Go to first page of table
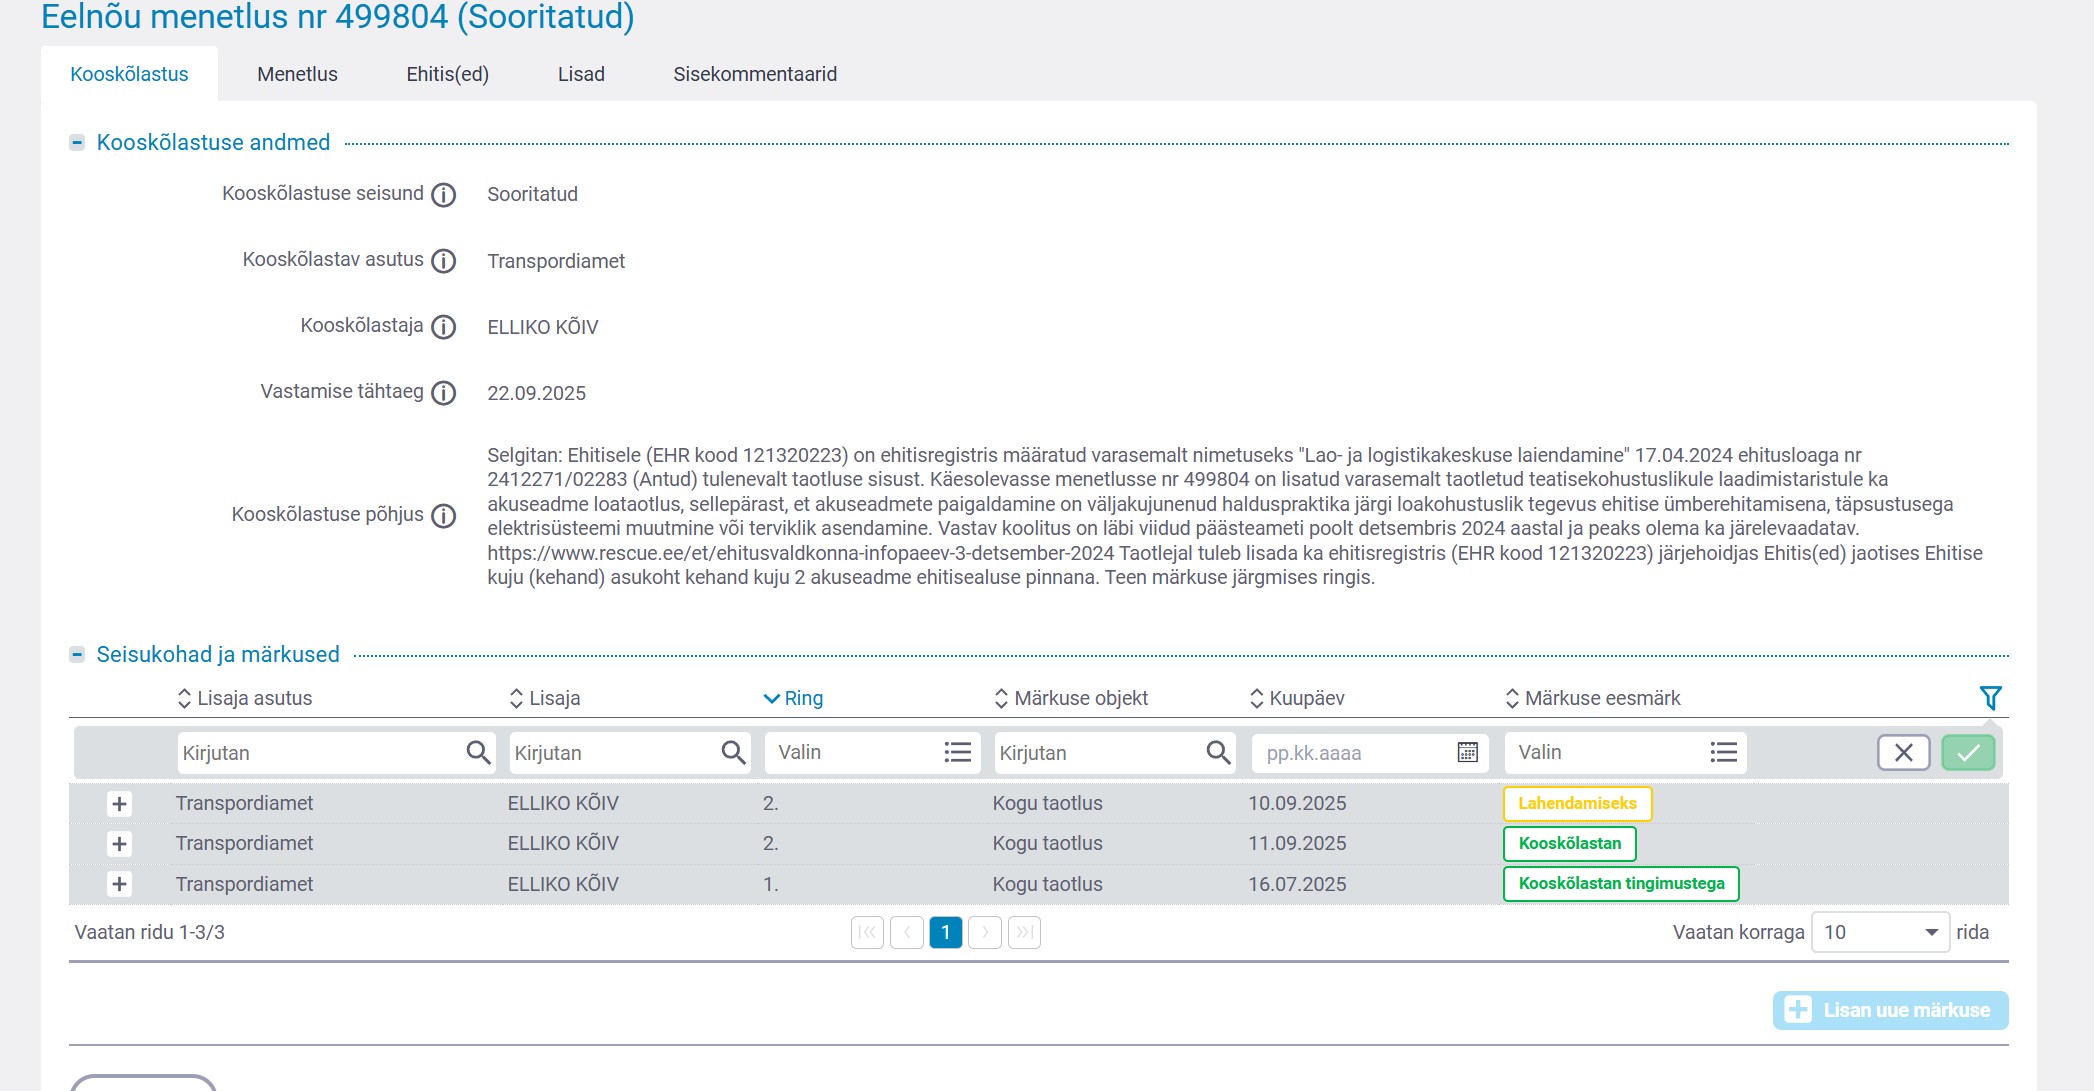2094x1091 pixels. tap(867, 932)
